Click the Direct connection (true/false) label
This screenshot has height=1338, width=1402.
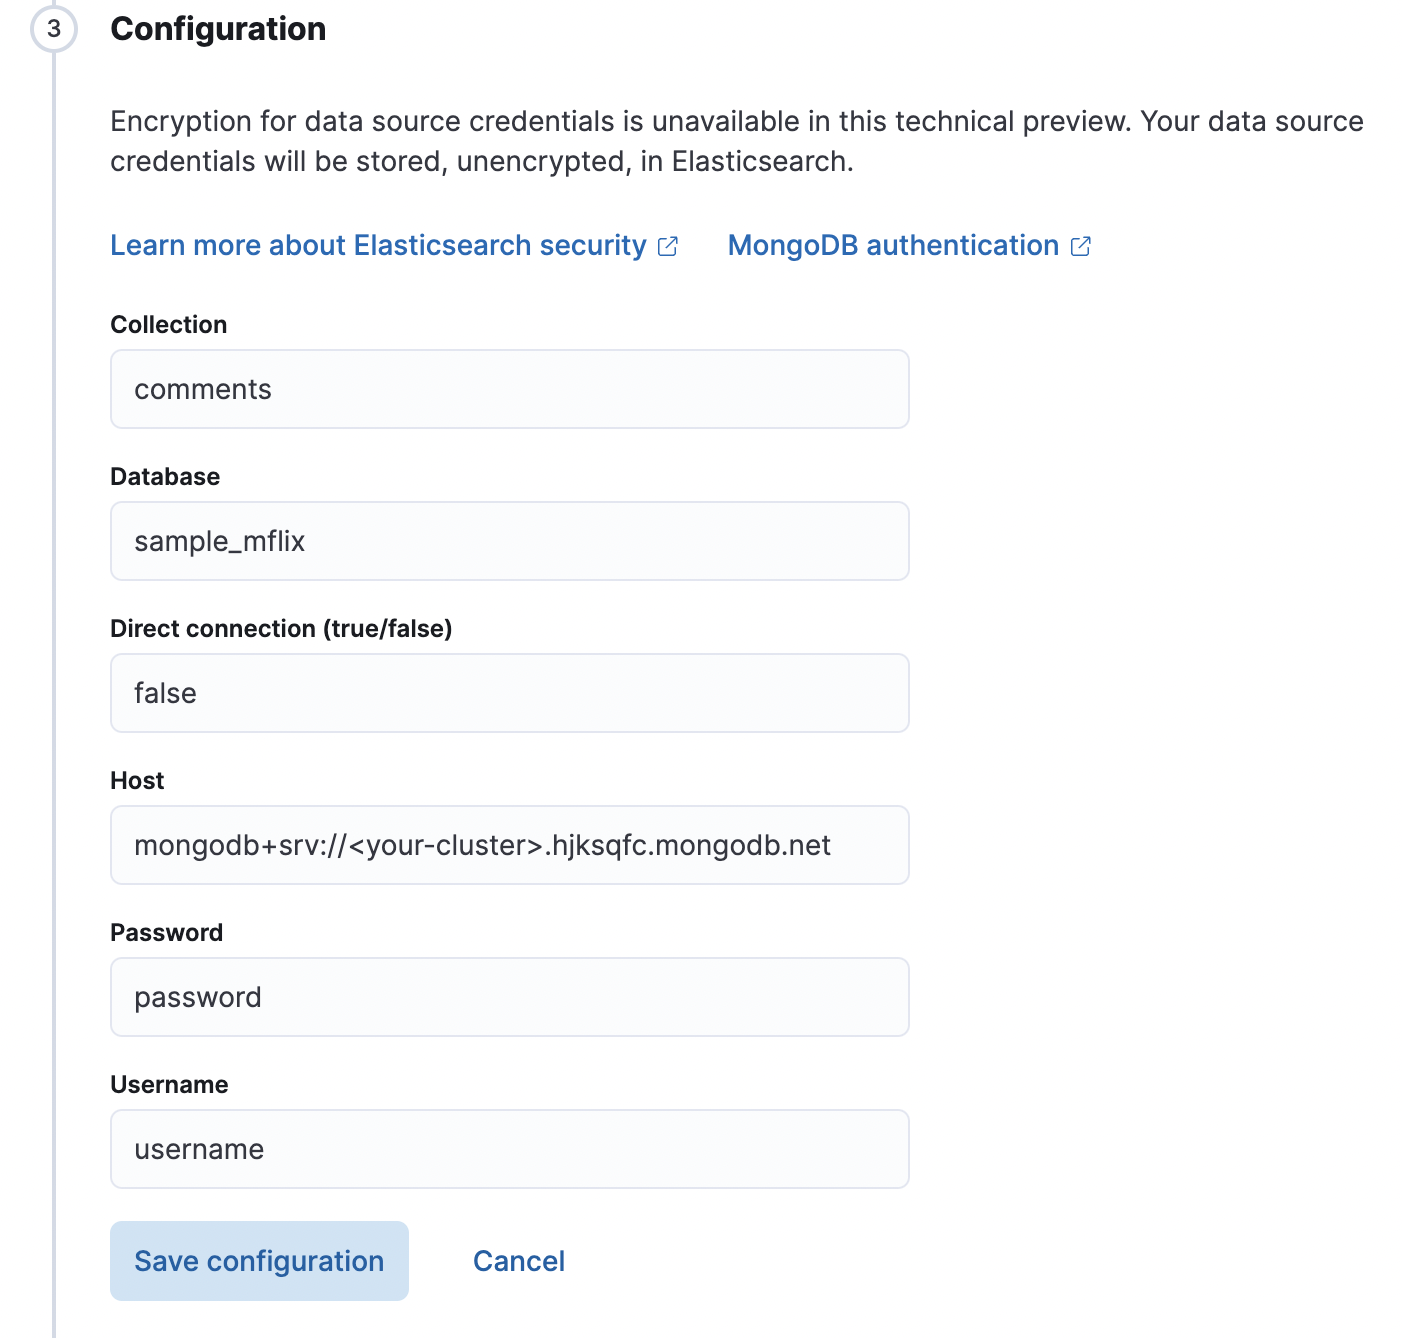281,628
